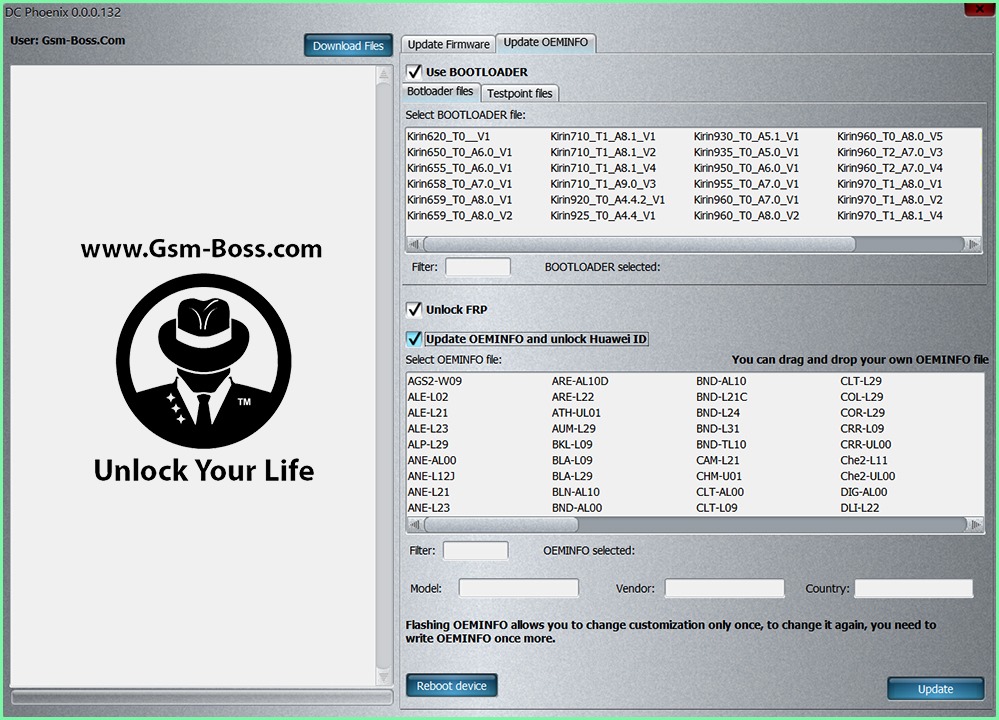Select OEMINFO file CAM-L21
999x720 pixels.
(x=717, y=461)
